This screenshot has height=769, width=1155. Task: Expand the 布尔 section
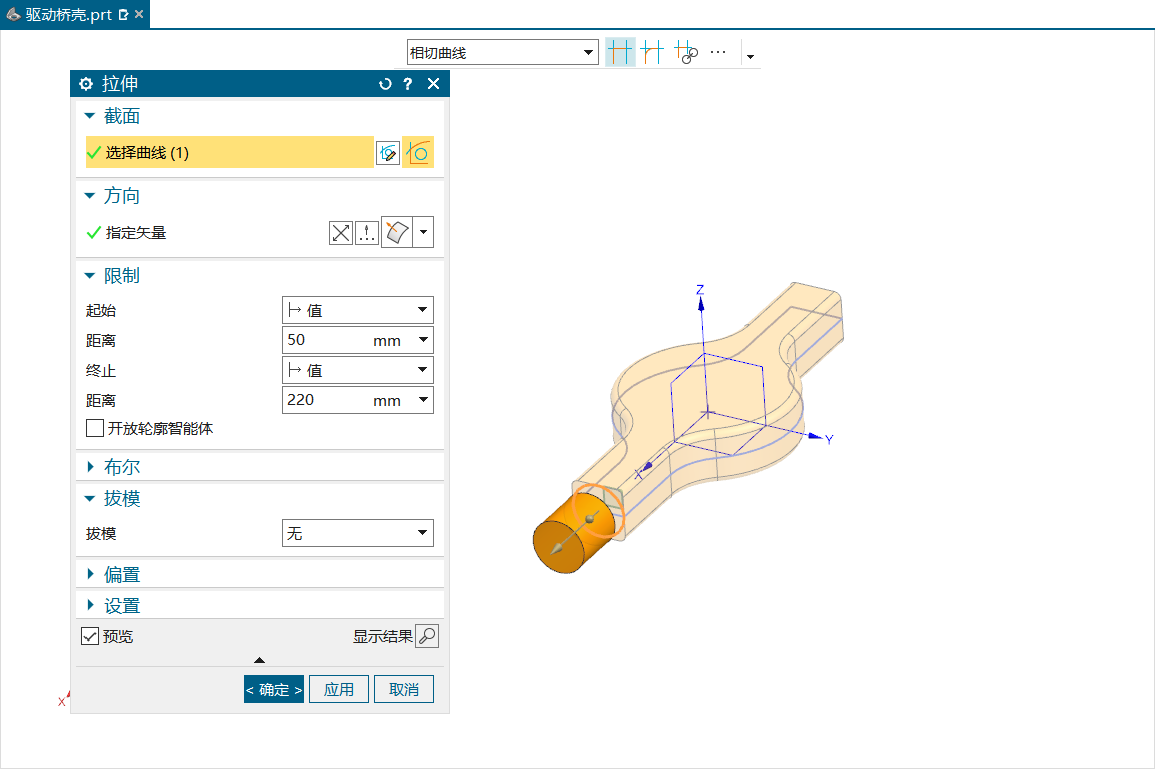(x=90, y=466)
